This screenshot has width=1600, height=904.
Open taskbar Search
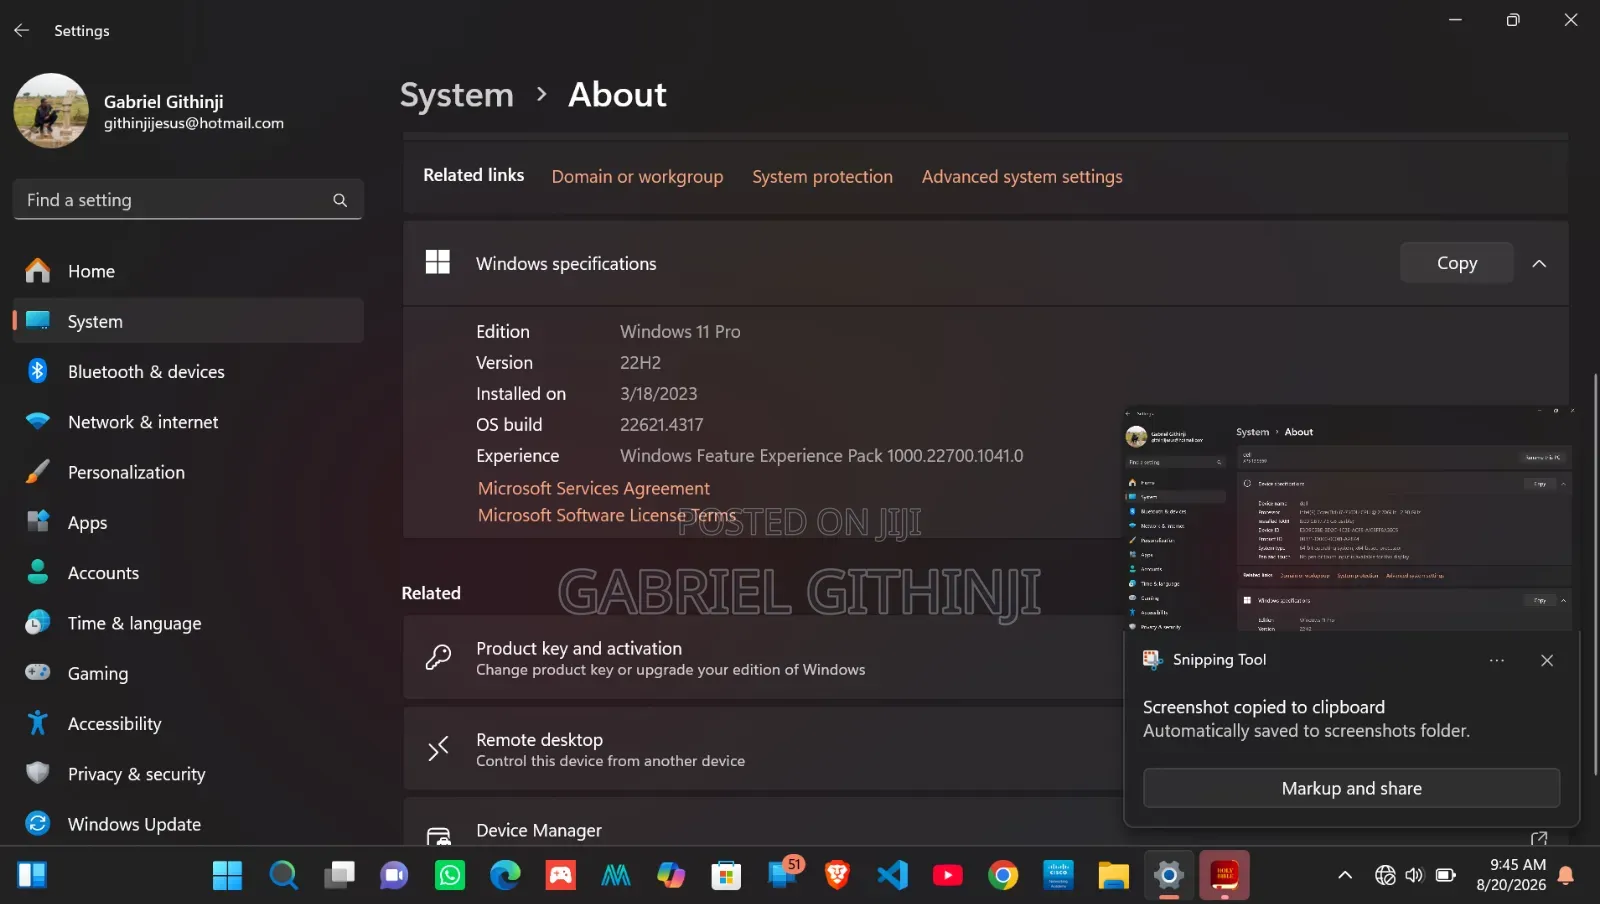click(284, 876)
